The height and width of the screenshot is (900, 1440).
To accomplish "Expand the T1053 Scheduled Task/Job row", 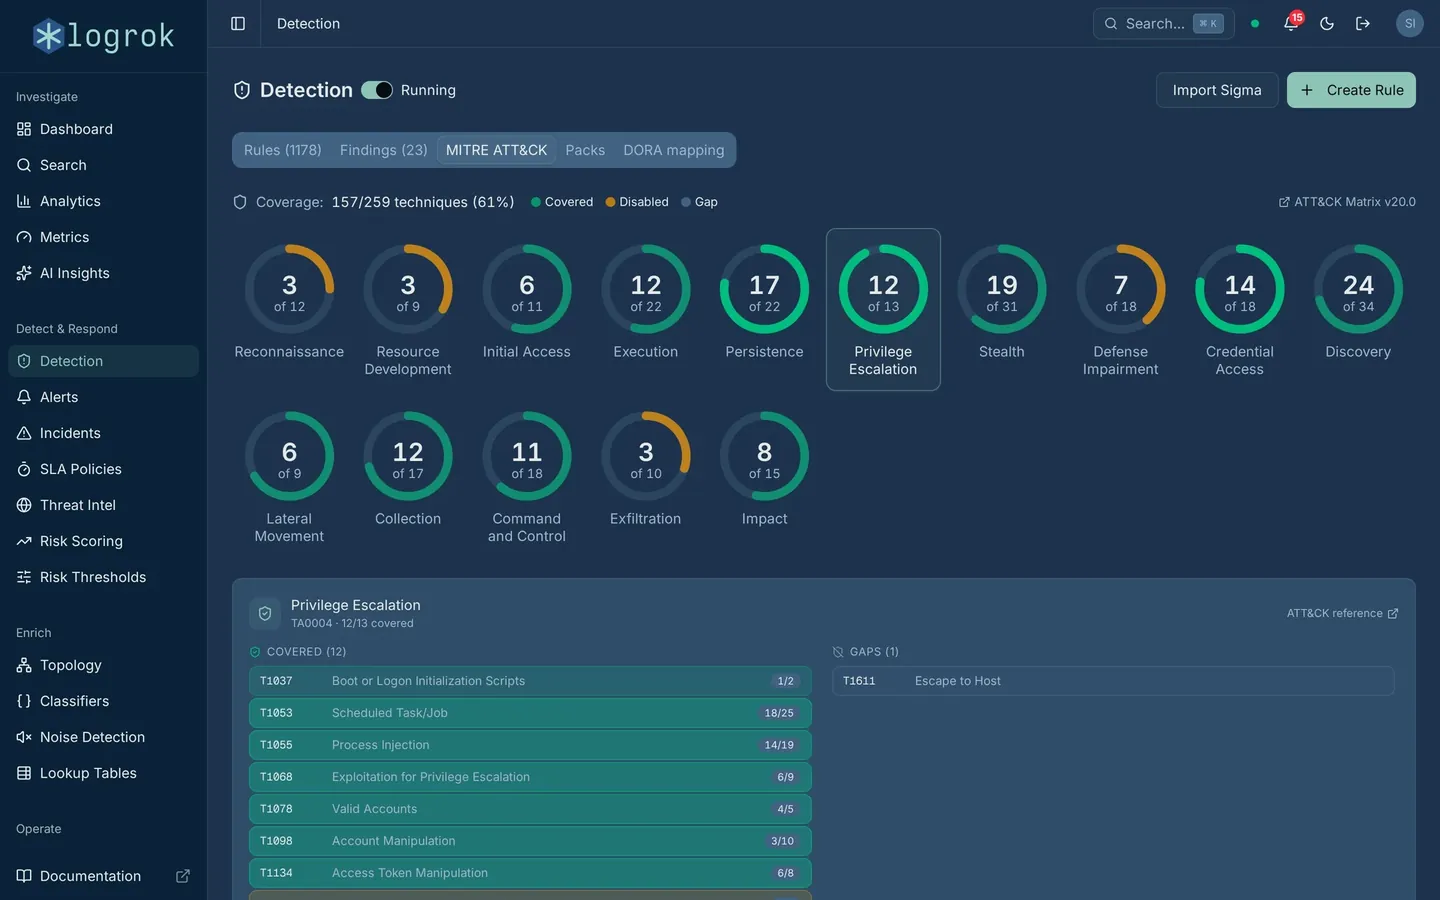I will pyautogui.click(x=530, y=713).
